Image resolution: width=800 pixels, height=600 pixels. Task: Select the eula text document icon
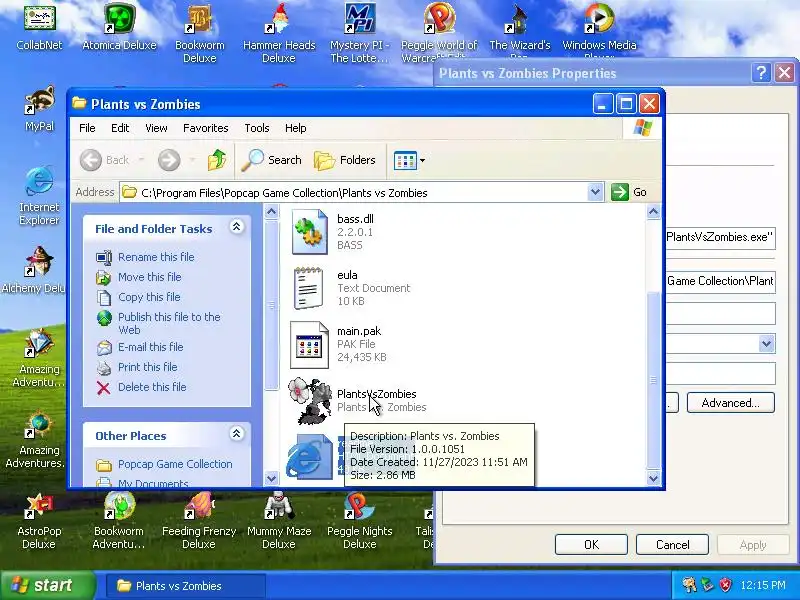[x=309, y=288]
